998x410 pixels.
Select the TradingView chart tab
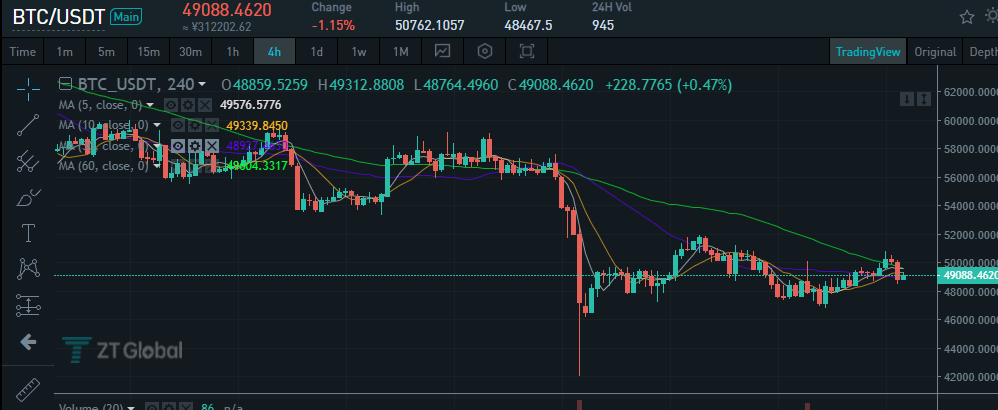tap(868, 52)
